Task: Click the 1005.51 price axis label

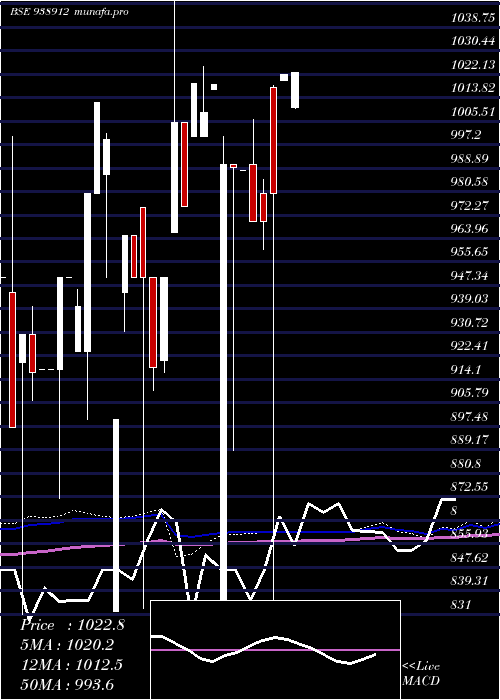Action: 473,112
